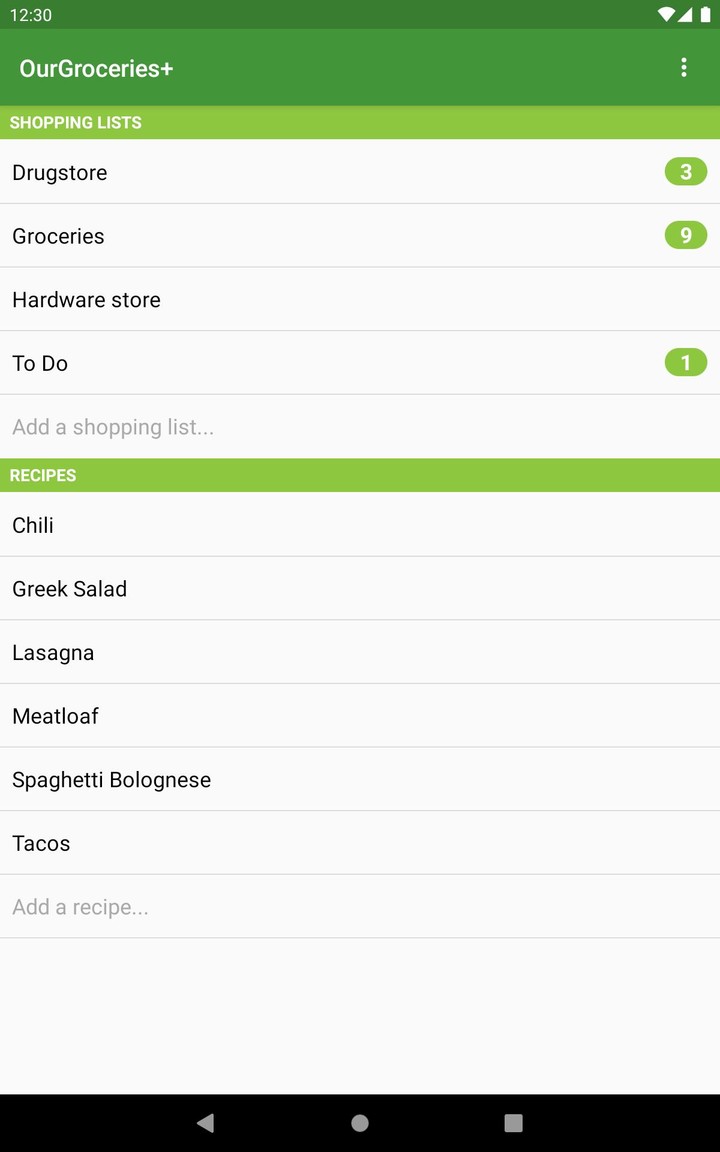Tap the green count badge on Drugstore
Viewport: 720px width, 1152px height.
(685, 171)
